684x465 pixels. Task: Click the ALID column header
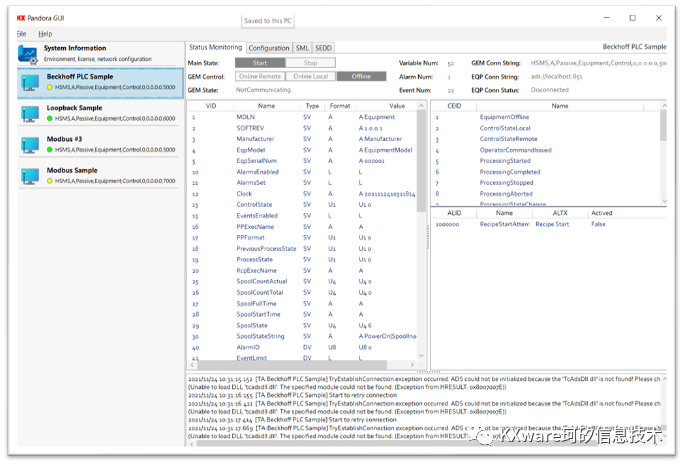454,213
